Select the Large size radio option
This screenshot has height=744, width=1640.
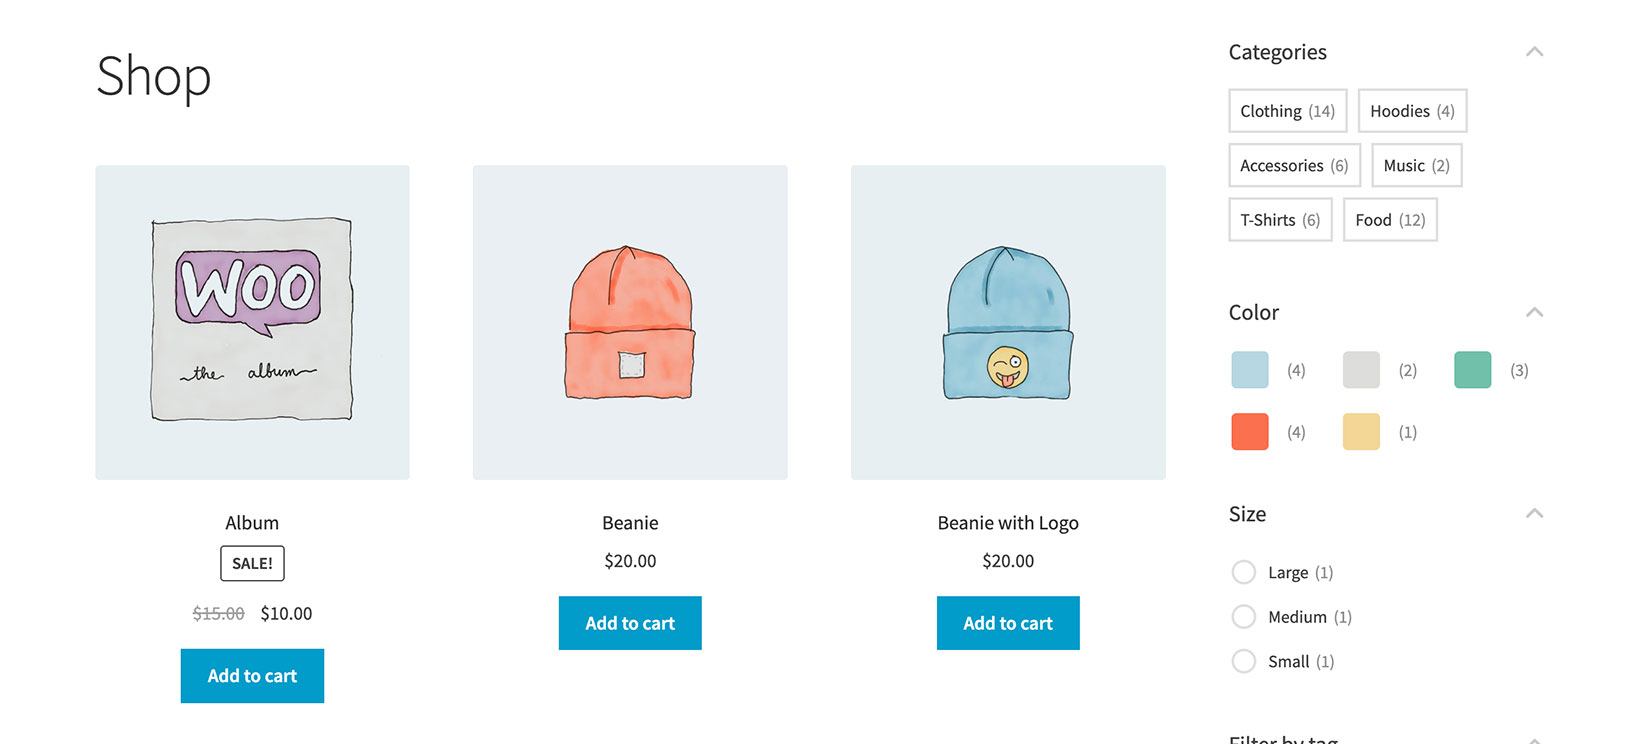pyautogui.click(x=1243, y=572)
